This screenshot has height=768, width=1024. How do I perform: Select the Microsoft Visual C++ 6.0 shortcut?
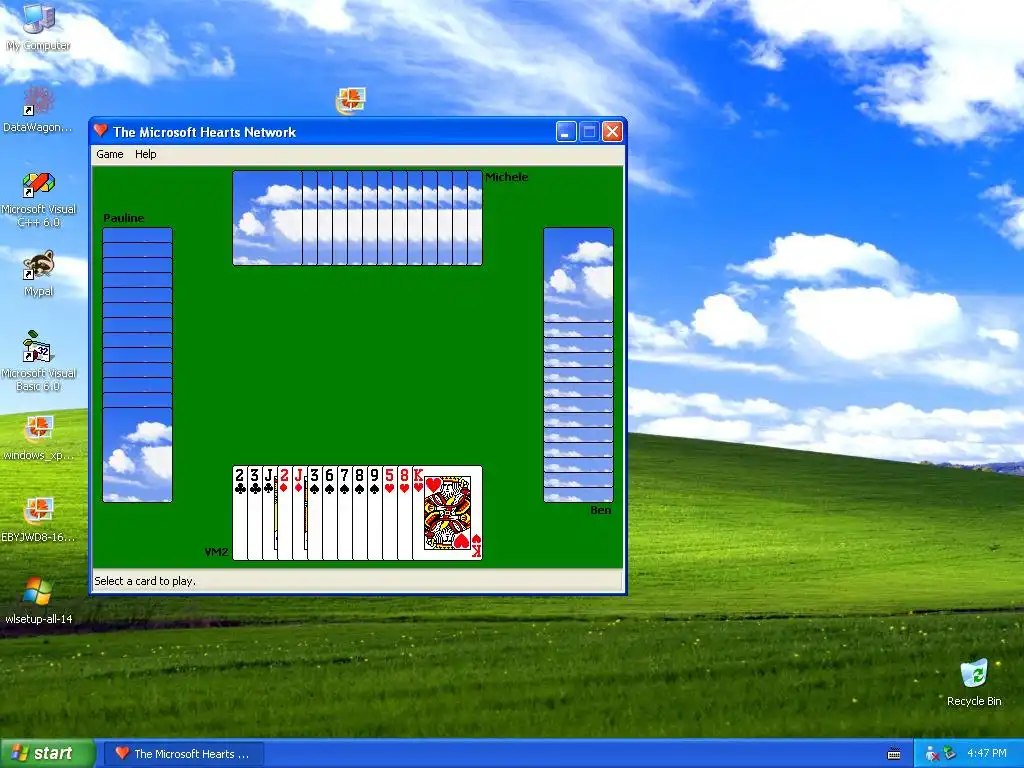point(39,199)
